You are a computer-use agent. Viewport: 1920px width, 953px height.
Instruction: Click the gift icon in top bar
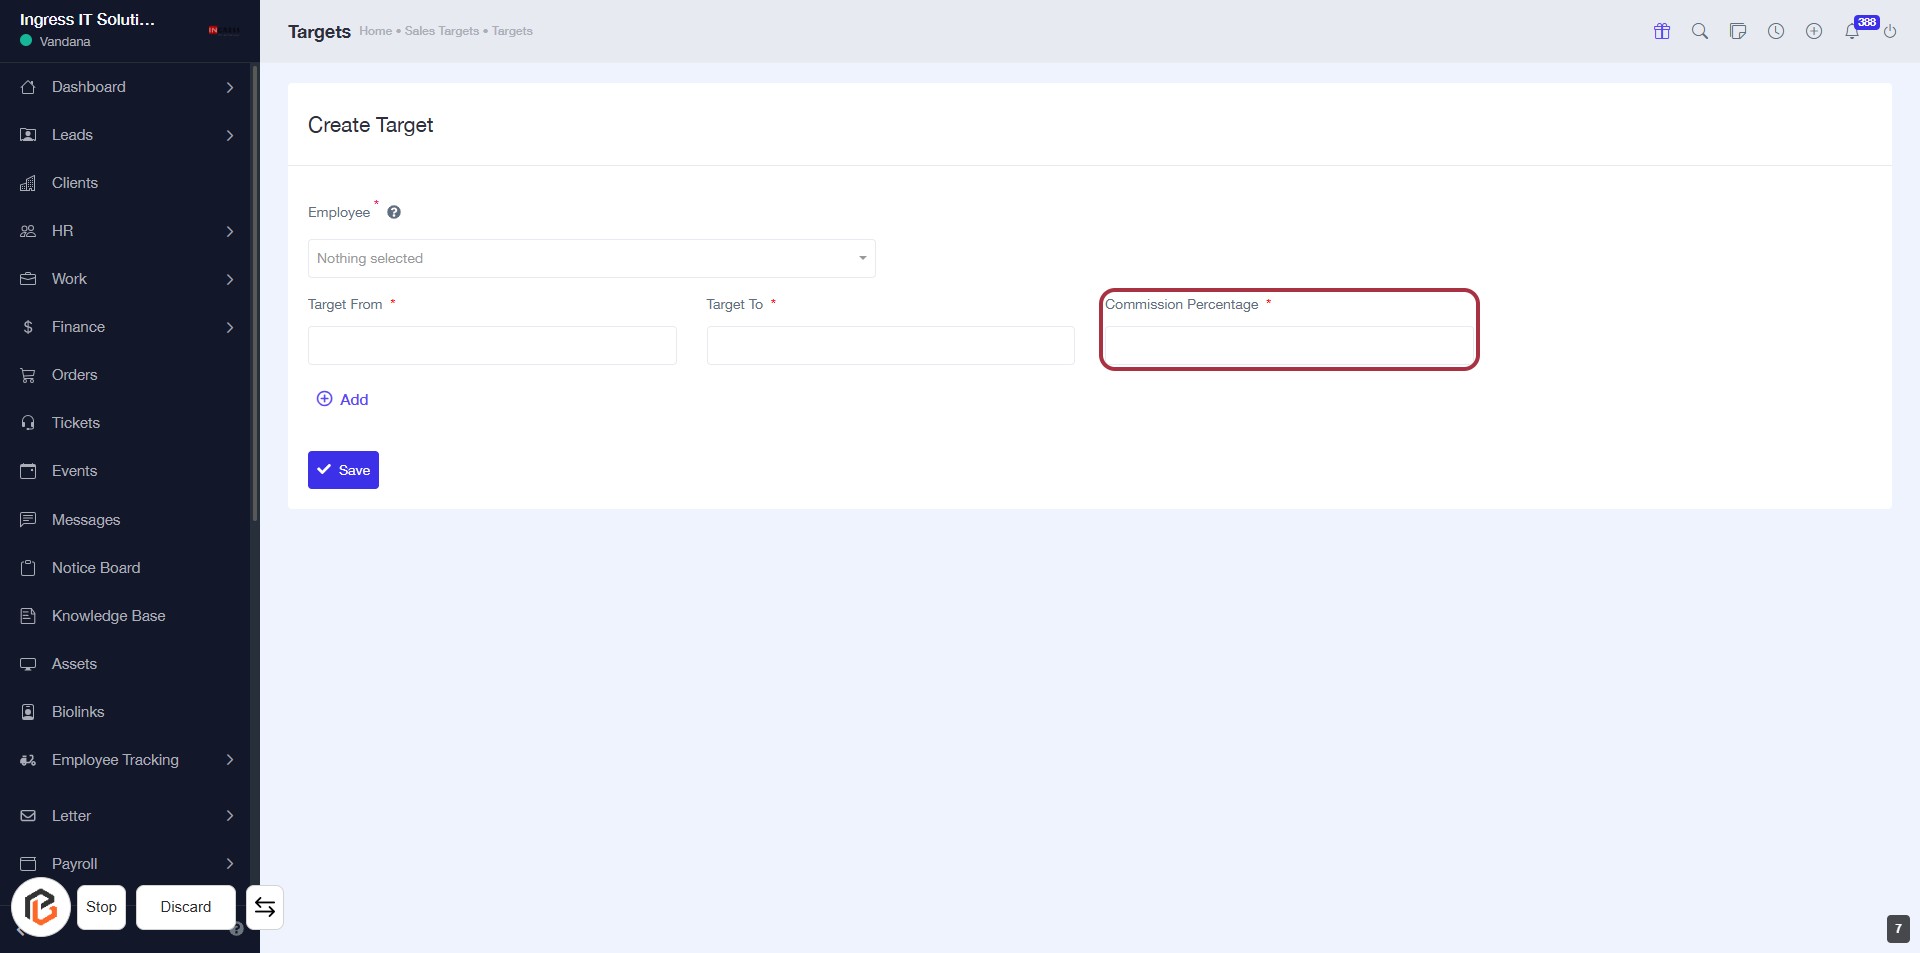pyautogui.click(x=1662, y=31)
